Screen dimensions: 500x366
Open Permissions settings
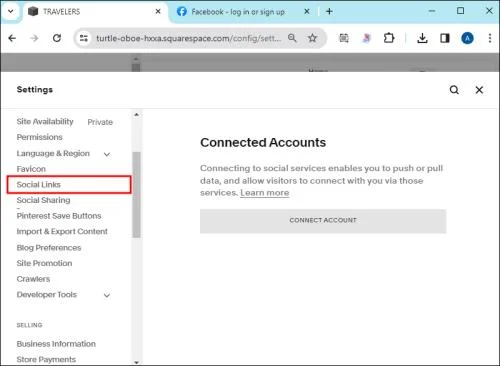coord(40,137)
